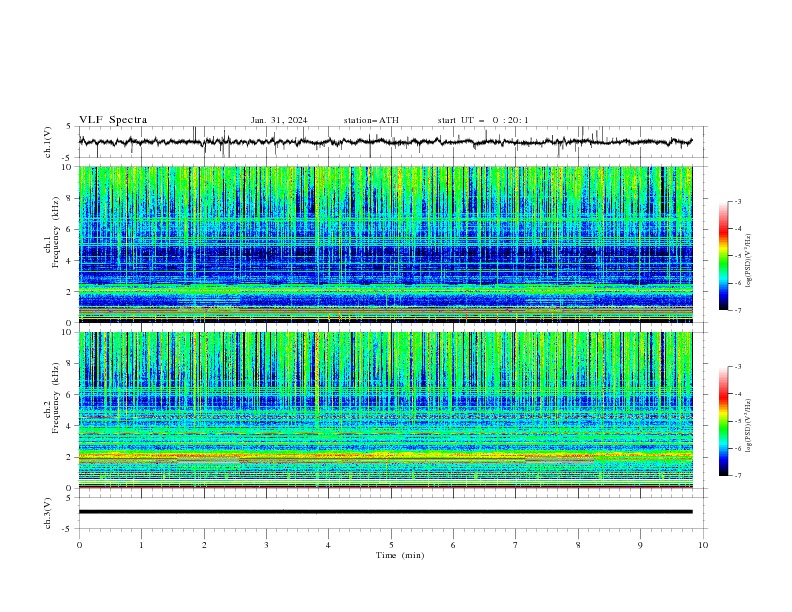Screen dimensions: 792x612
Task: Click the 0 minute tick on time axis
Action: click(x=79, y=545)
